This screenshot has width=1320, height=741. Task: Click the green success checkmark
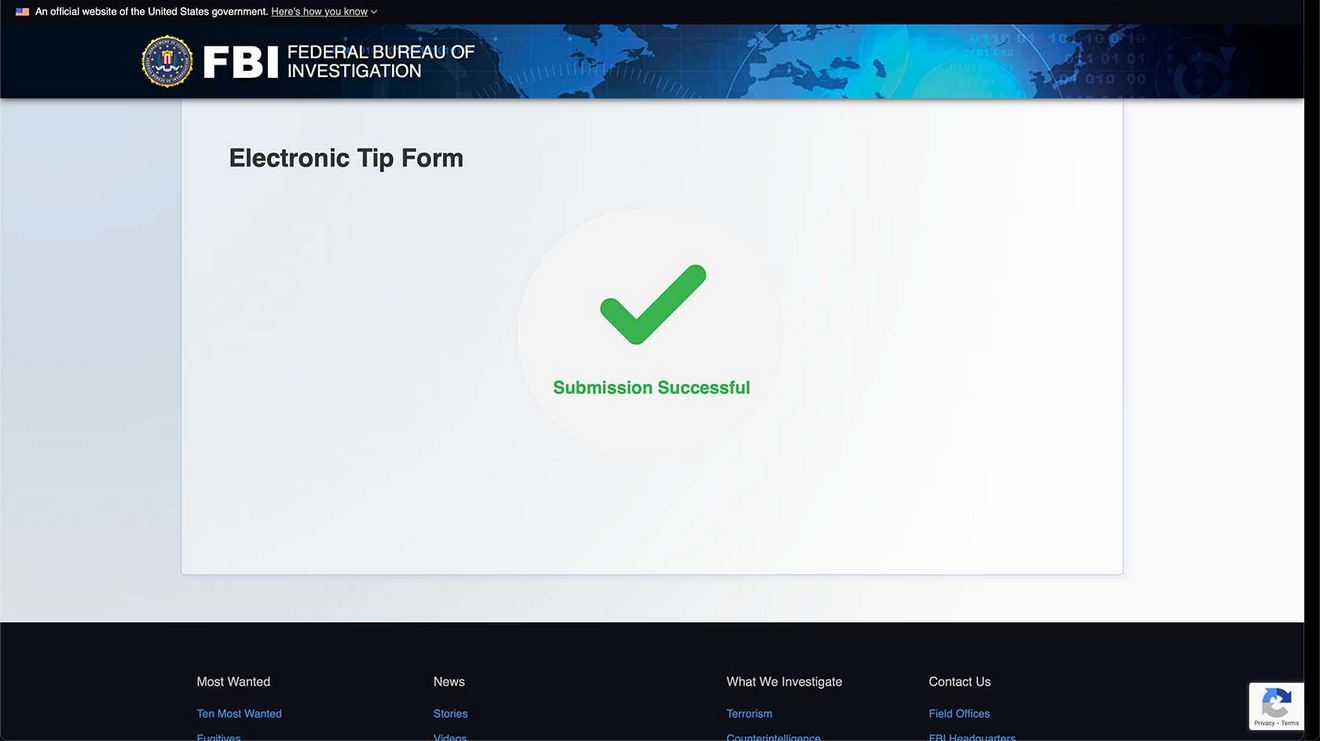[x=653, y=305]
